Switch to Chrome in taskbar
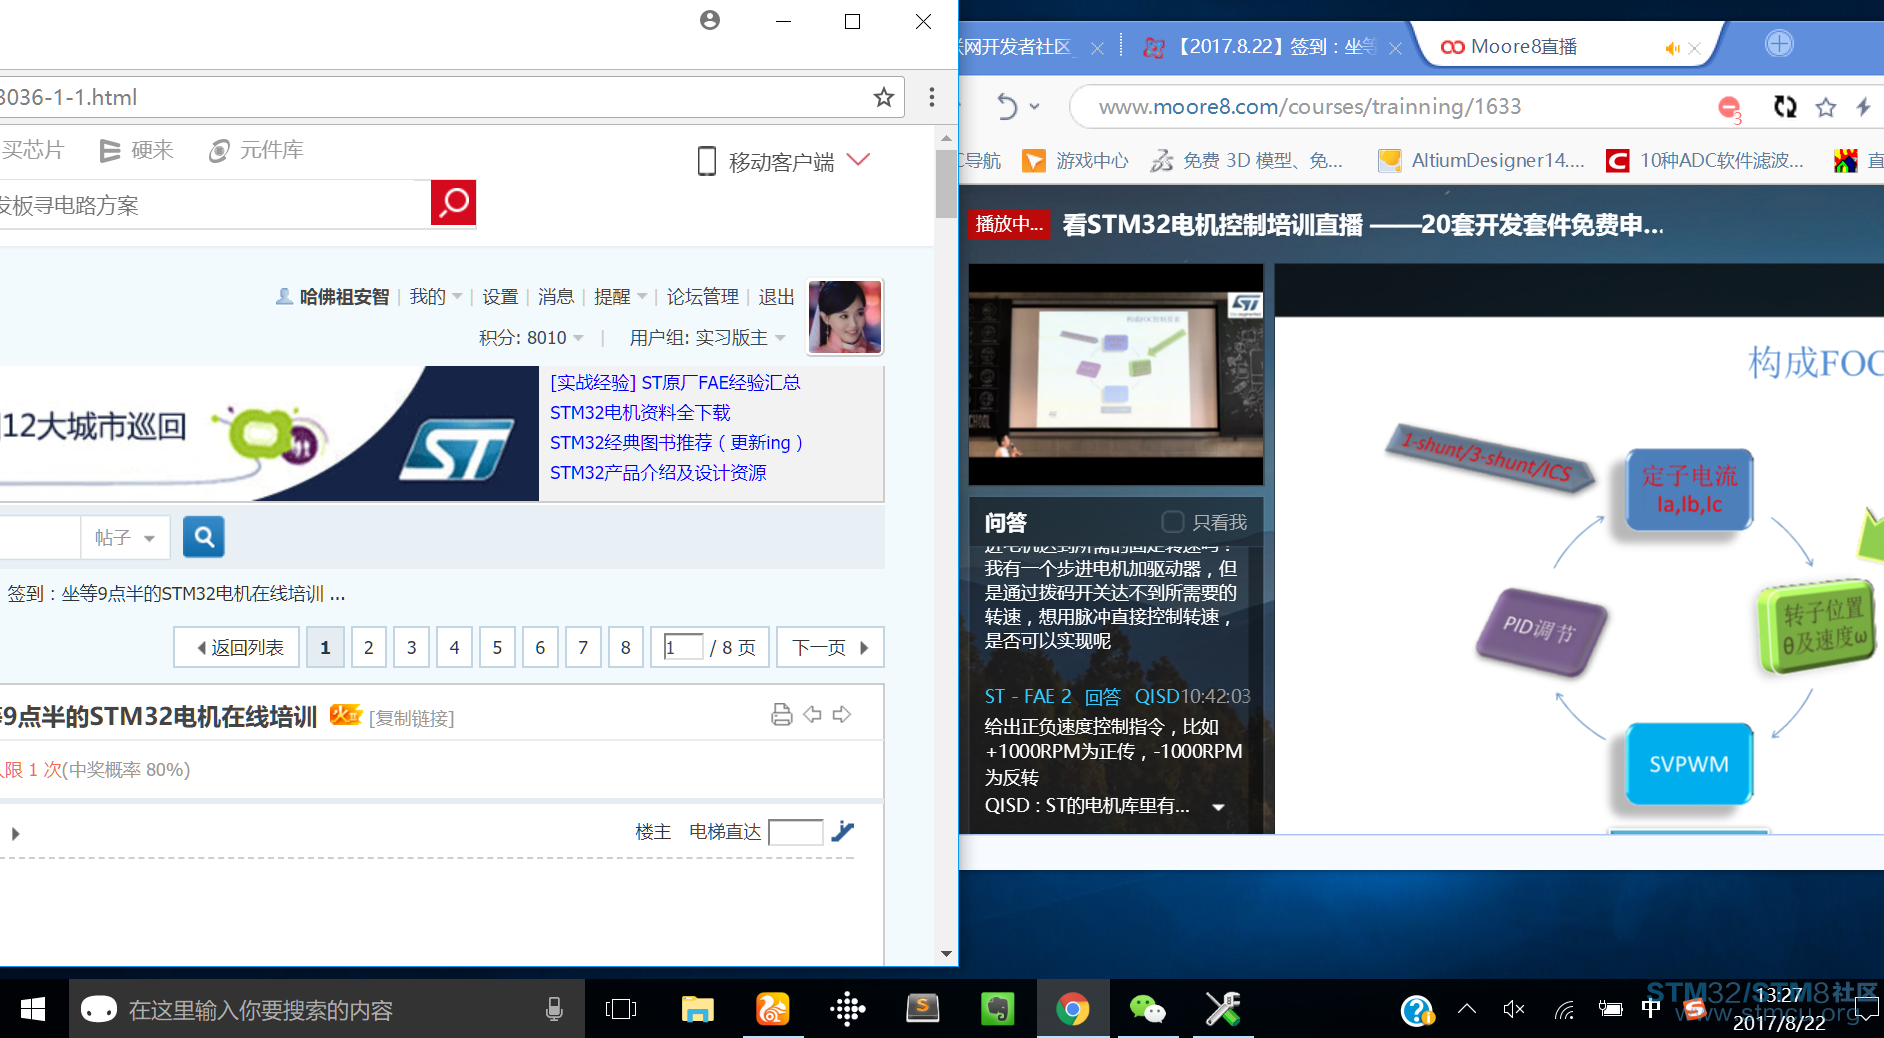1884x1038 pixels. (1072, 1010)
